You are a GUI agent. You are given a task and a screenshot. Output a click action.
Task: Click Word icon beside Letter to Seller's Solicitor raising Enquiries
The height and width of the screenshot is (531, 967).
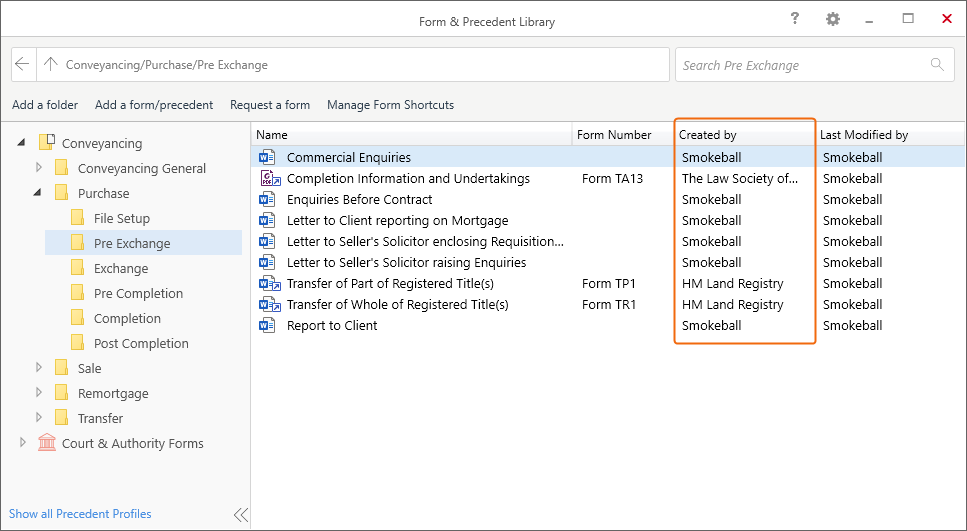pyautogui.click(x=267, y=262)
